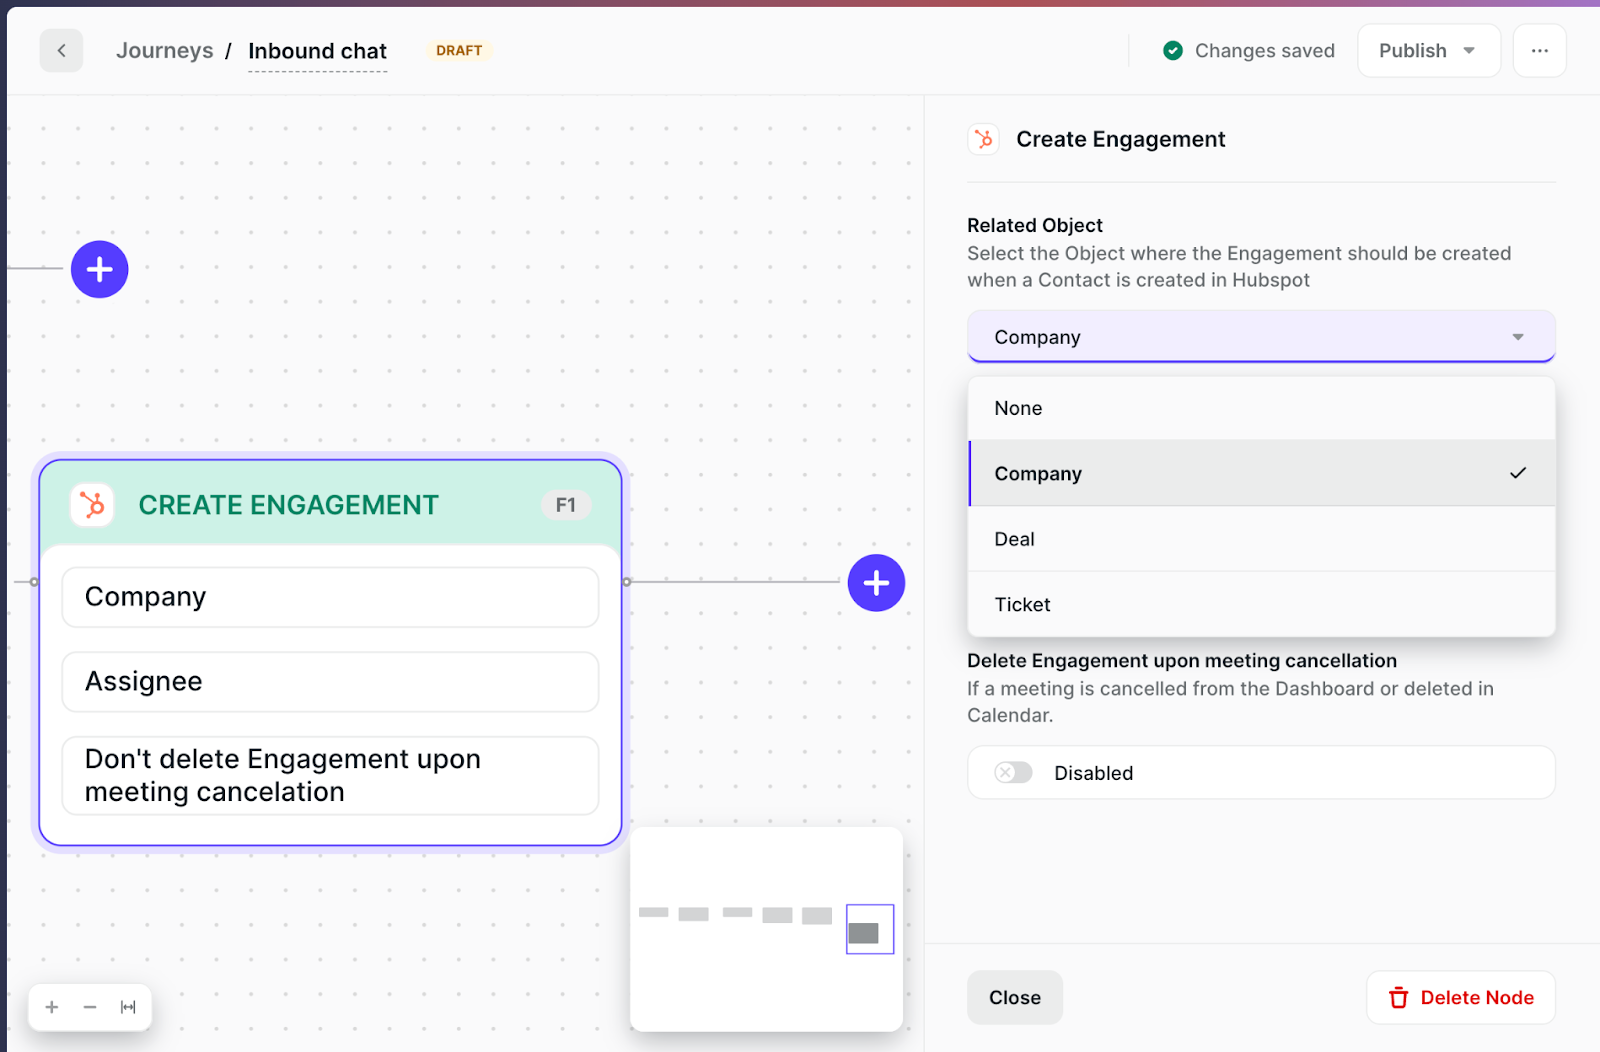Collapse the Related Object dropdown
This screenshot has height=1052, width=1600.
click(1517, 337)
